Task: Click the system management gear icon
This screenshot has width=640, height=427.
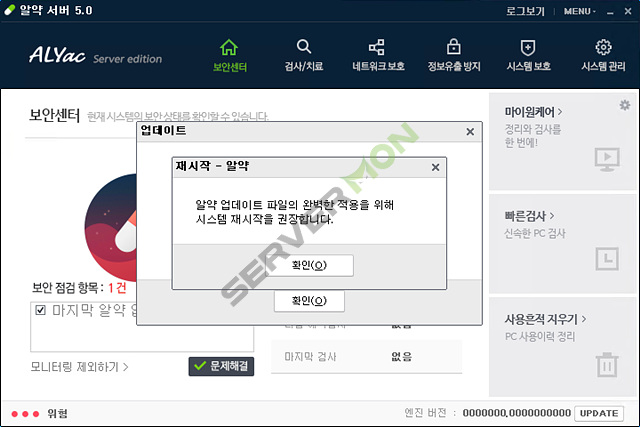Action: (603, 47)
